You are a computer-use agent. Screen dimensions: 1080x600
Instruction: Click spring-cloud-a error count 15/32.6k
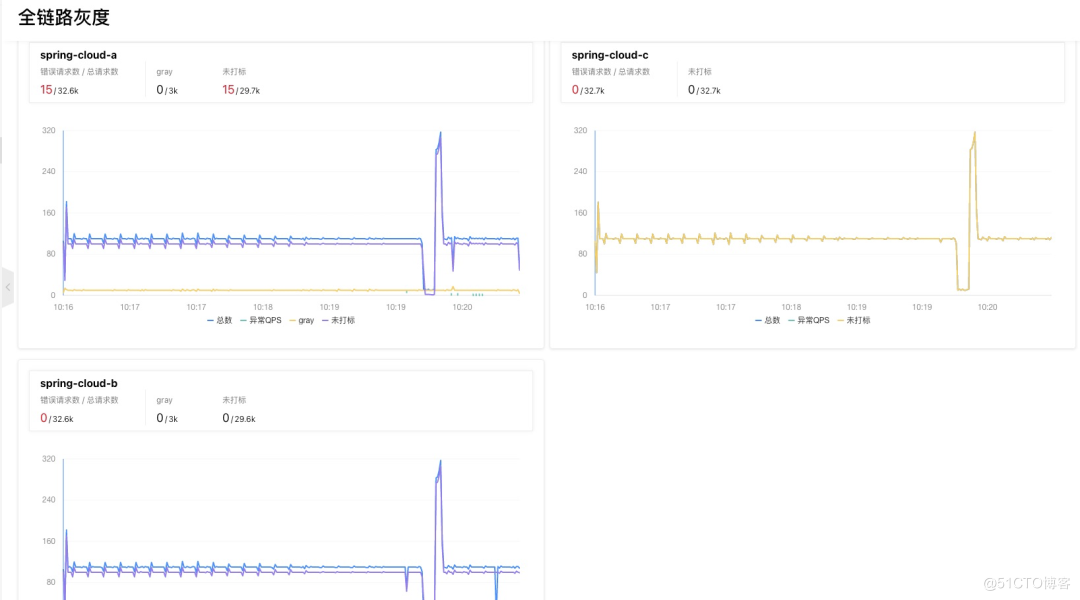pyautogui.click(x=59, y=90)
